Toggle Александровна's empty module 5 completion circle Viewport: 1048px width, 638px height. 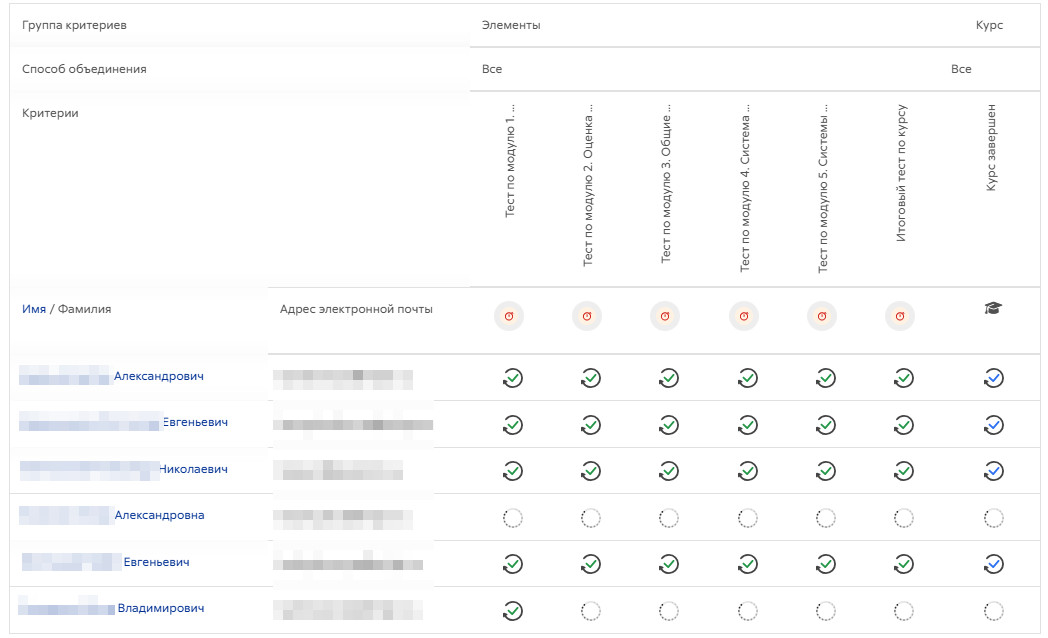(x=825, y=518)
